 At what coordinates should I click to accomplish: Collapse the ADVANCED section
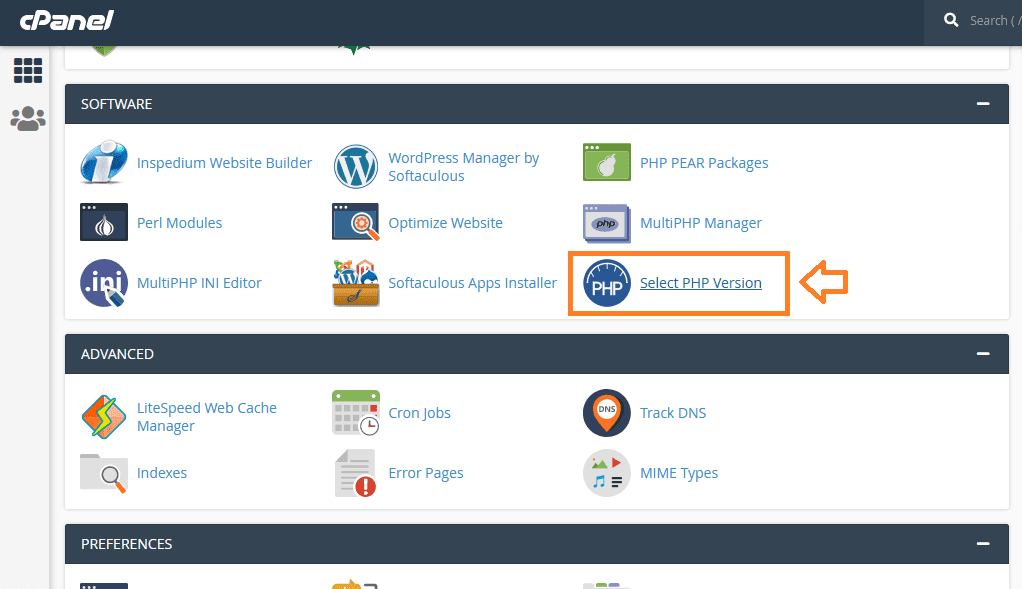[983, 354]
